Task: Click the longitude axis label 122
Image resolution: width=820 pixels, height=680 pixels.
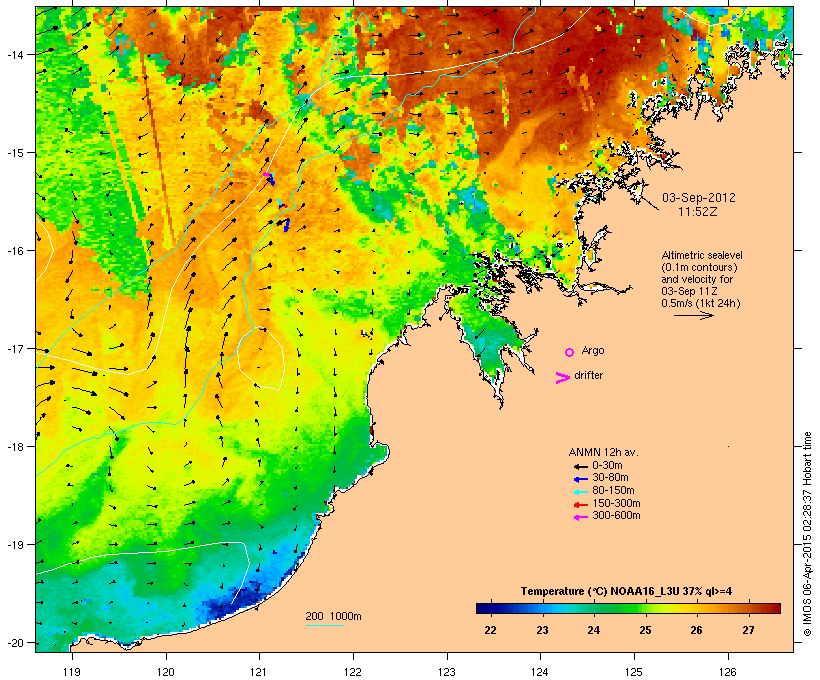Action: pyautogui.click(x=353, y=672)
